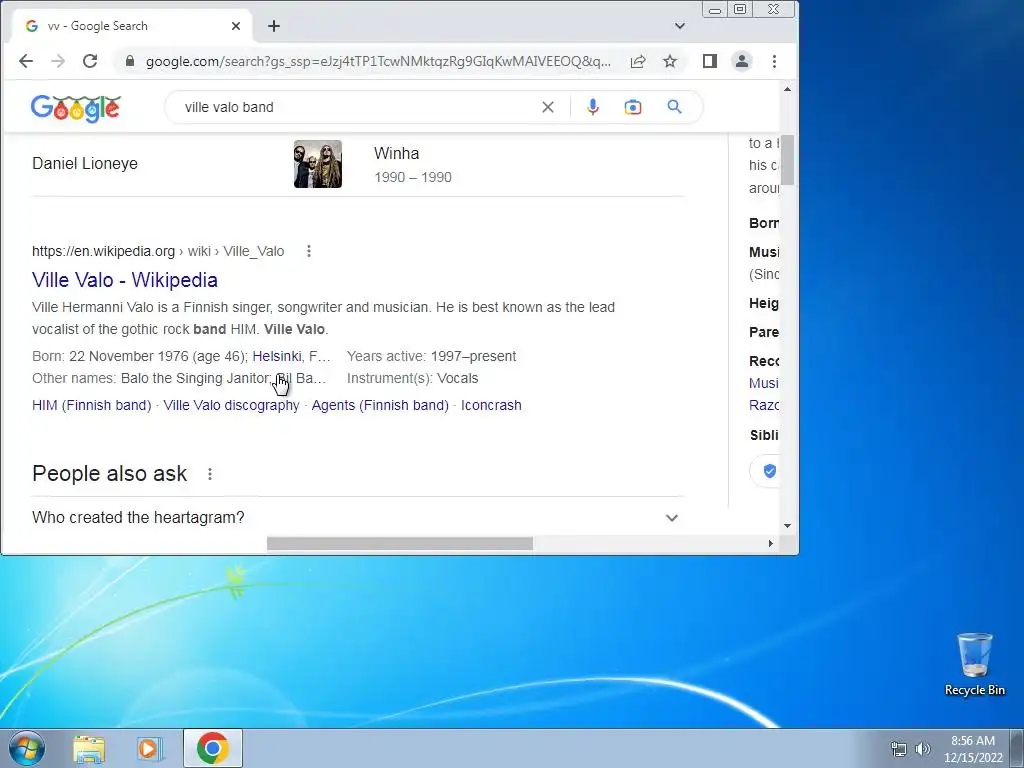Launch Windows Media Player from taskbar
This screenshot has height=768, width=1024.
coord(149,748)
